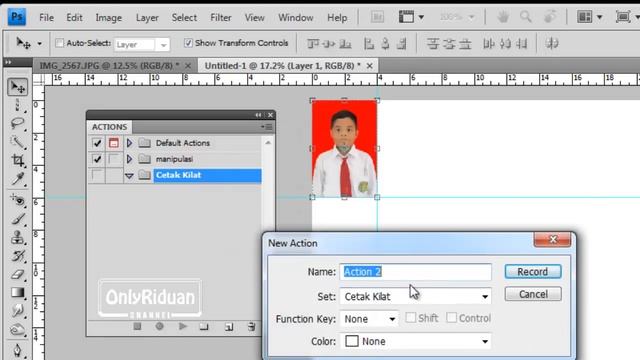
Task: Open the Image menu
Action: (109, 18)
